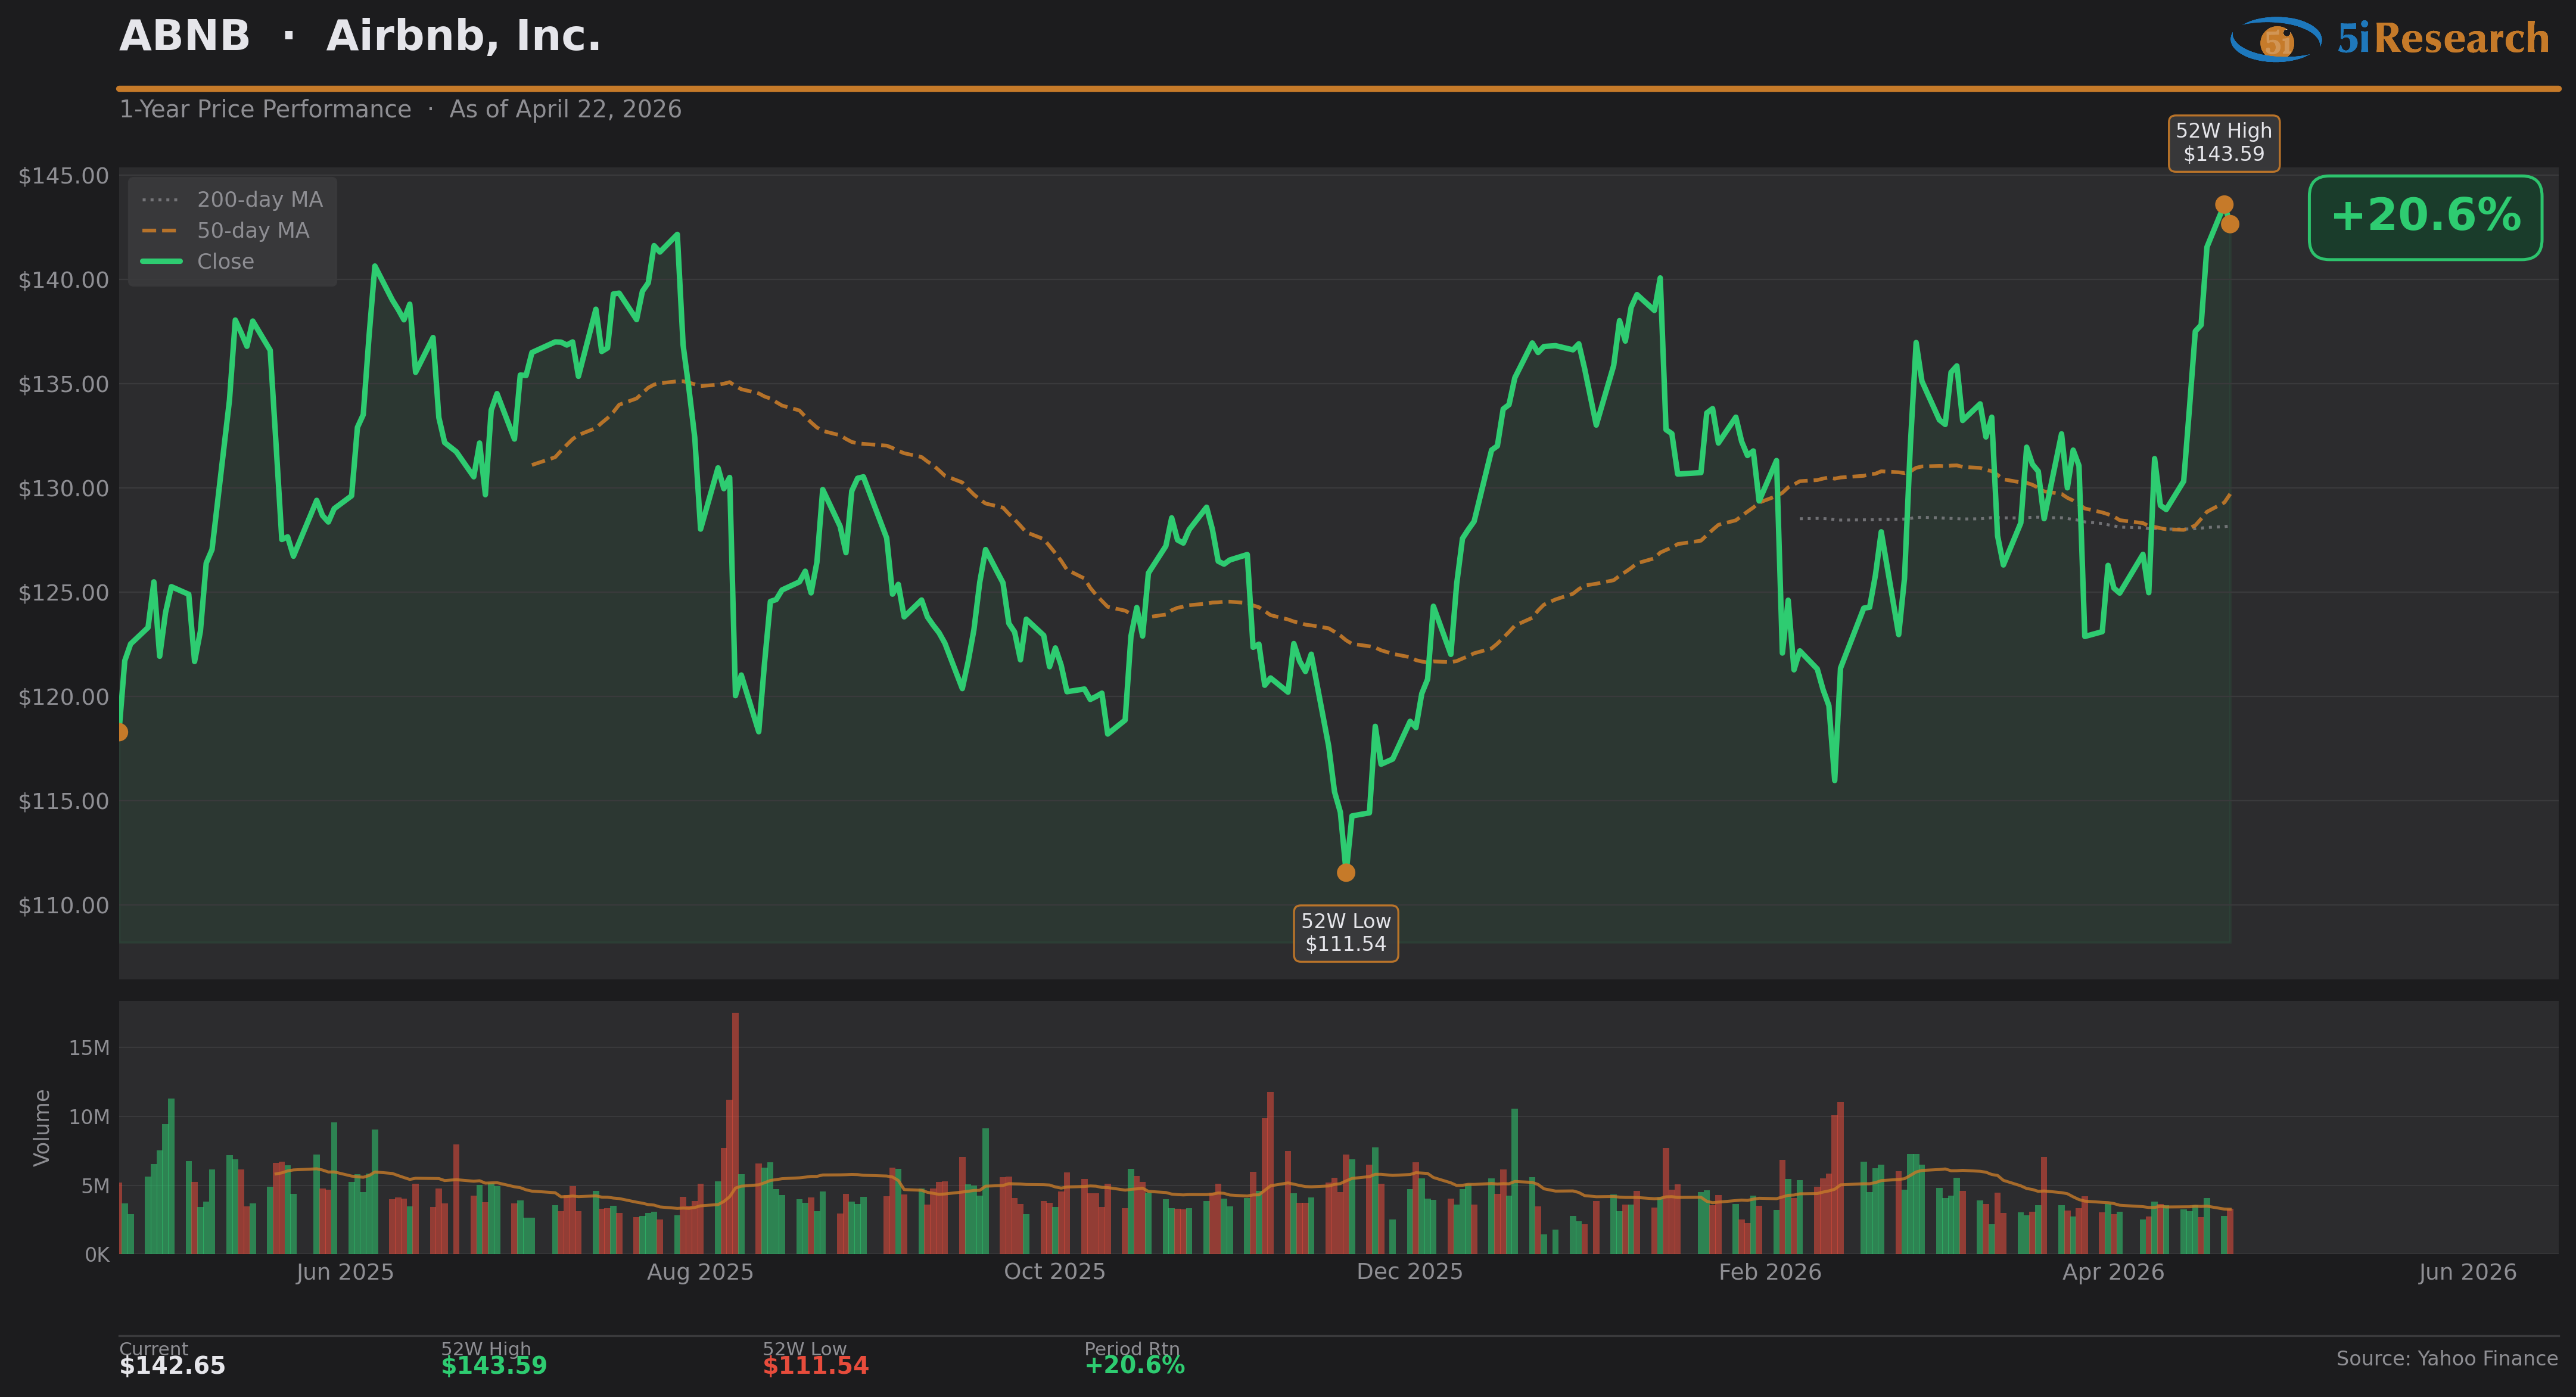This screenshot has width=2576, height=1397.
Task: Toggle the 50-day MA legend entry
Action: pyautogui.click(x=252, y=231)
